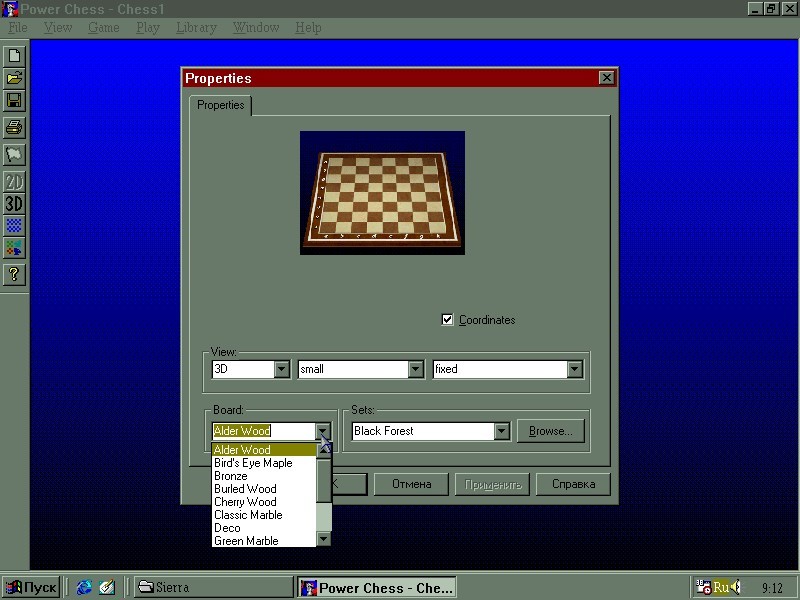Choose Classic Marble board option
This screenshot has width=800, height=600.
248,515
